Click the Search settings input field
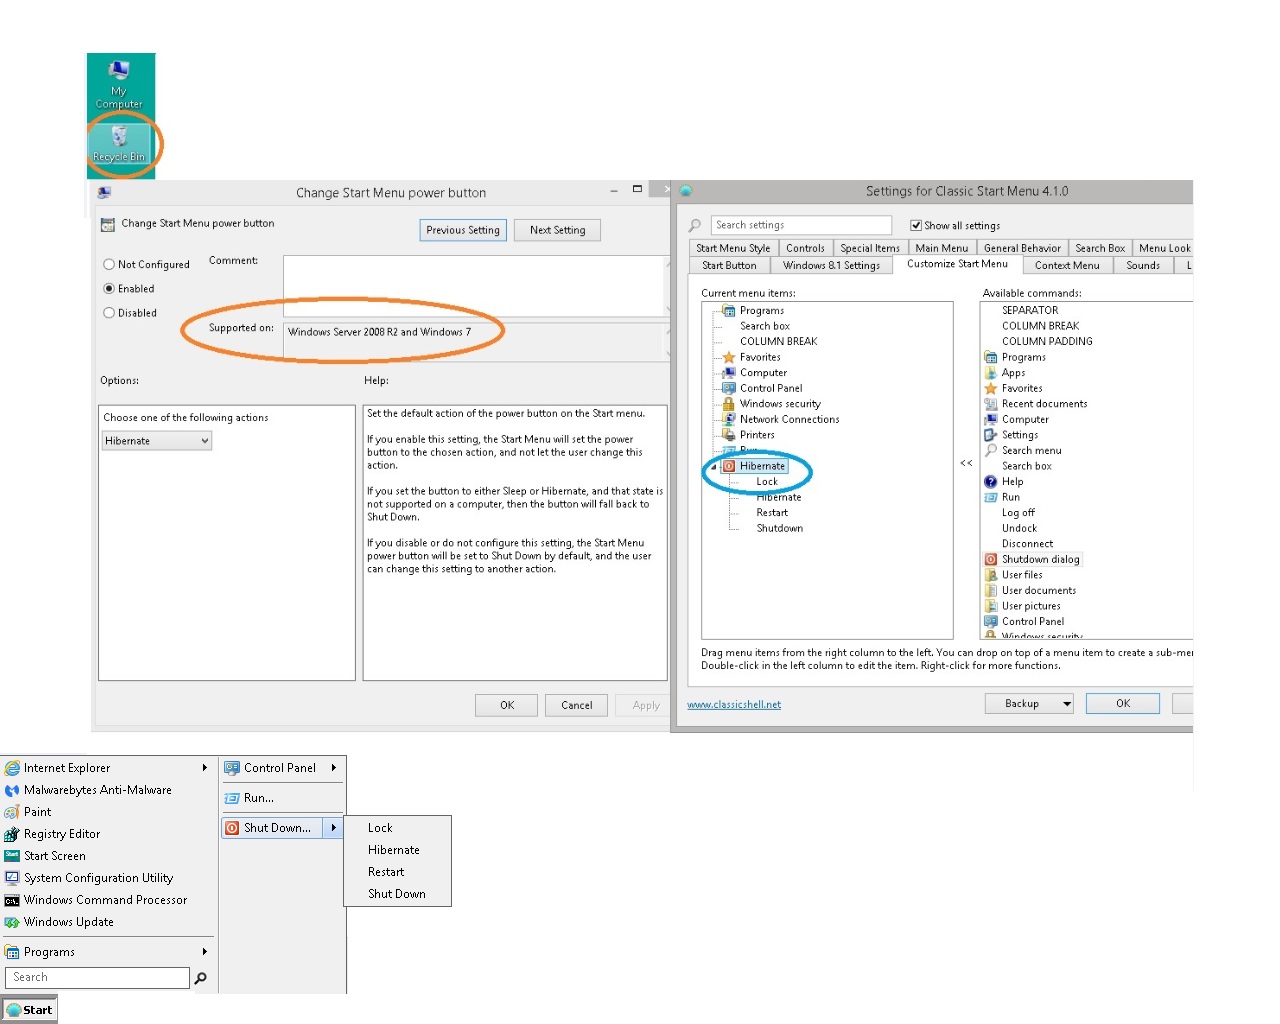1280x1024 pixels. pos(801,226)
